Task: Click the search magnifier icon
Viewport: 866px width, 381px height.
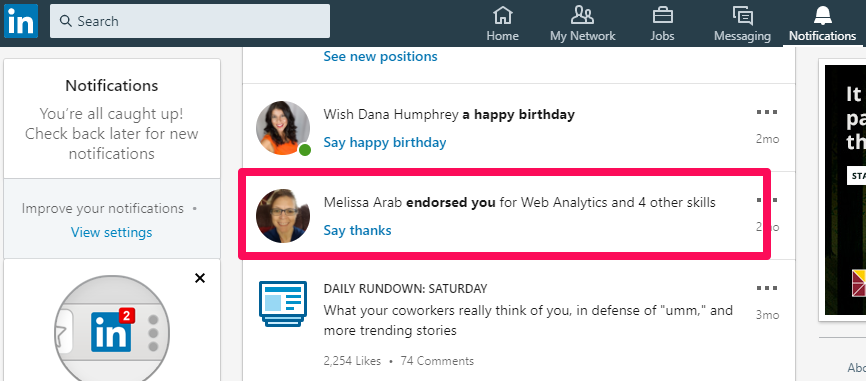Action: 66,21
